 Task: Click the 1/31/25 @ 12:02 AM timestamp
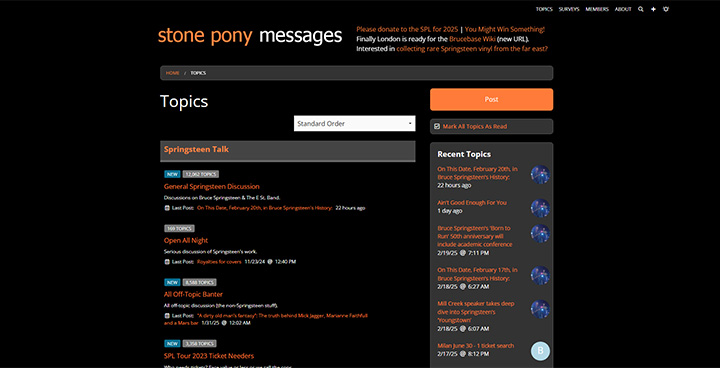(226, 323)
